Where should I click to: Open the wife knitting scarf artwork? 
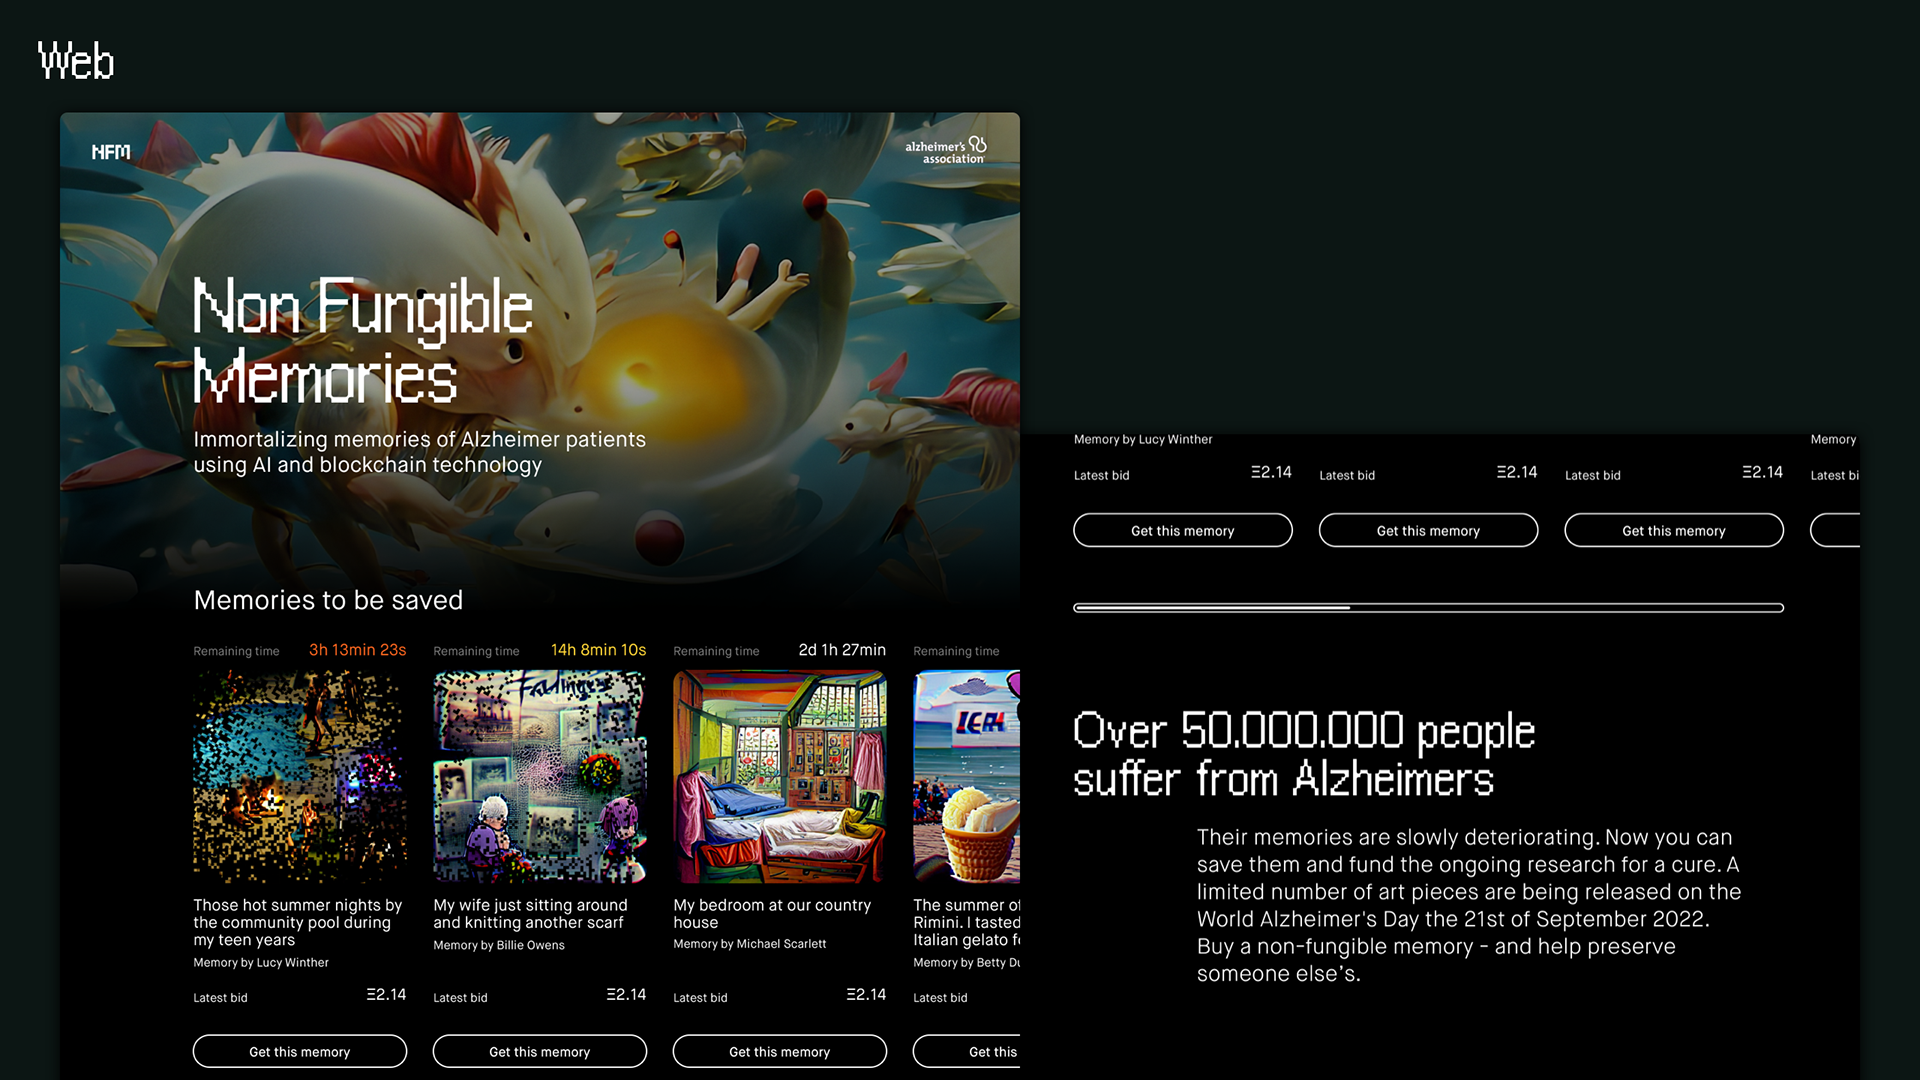tap(540, 777)
